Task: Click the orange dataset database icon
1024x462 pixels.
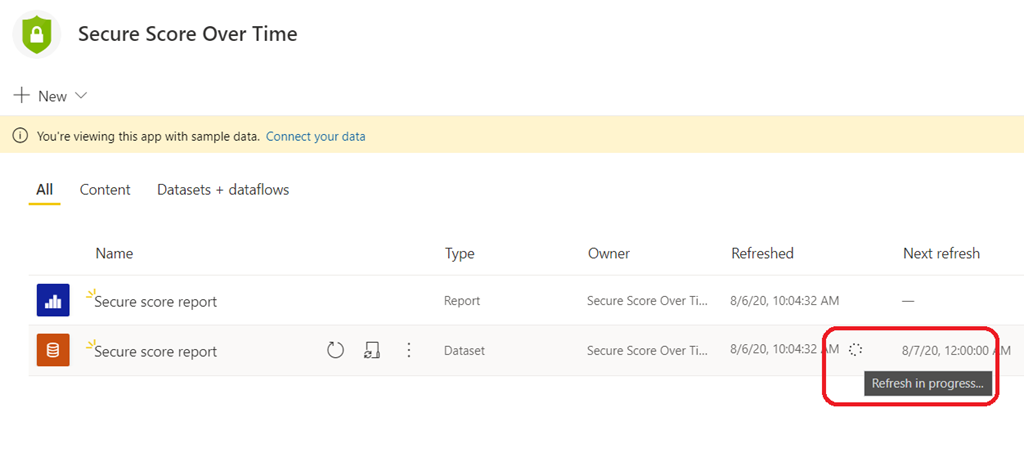Action: click(x=53, y=350)
